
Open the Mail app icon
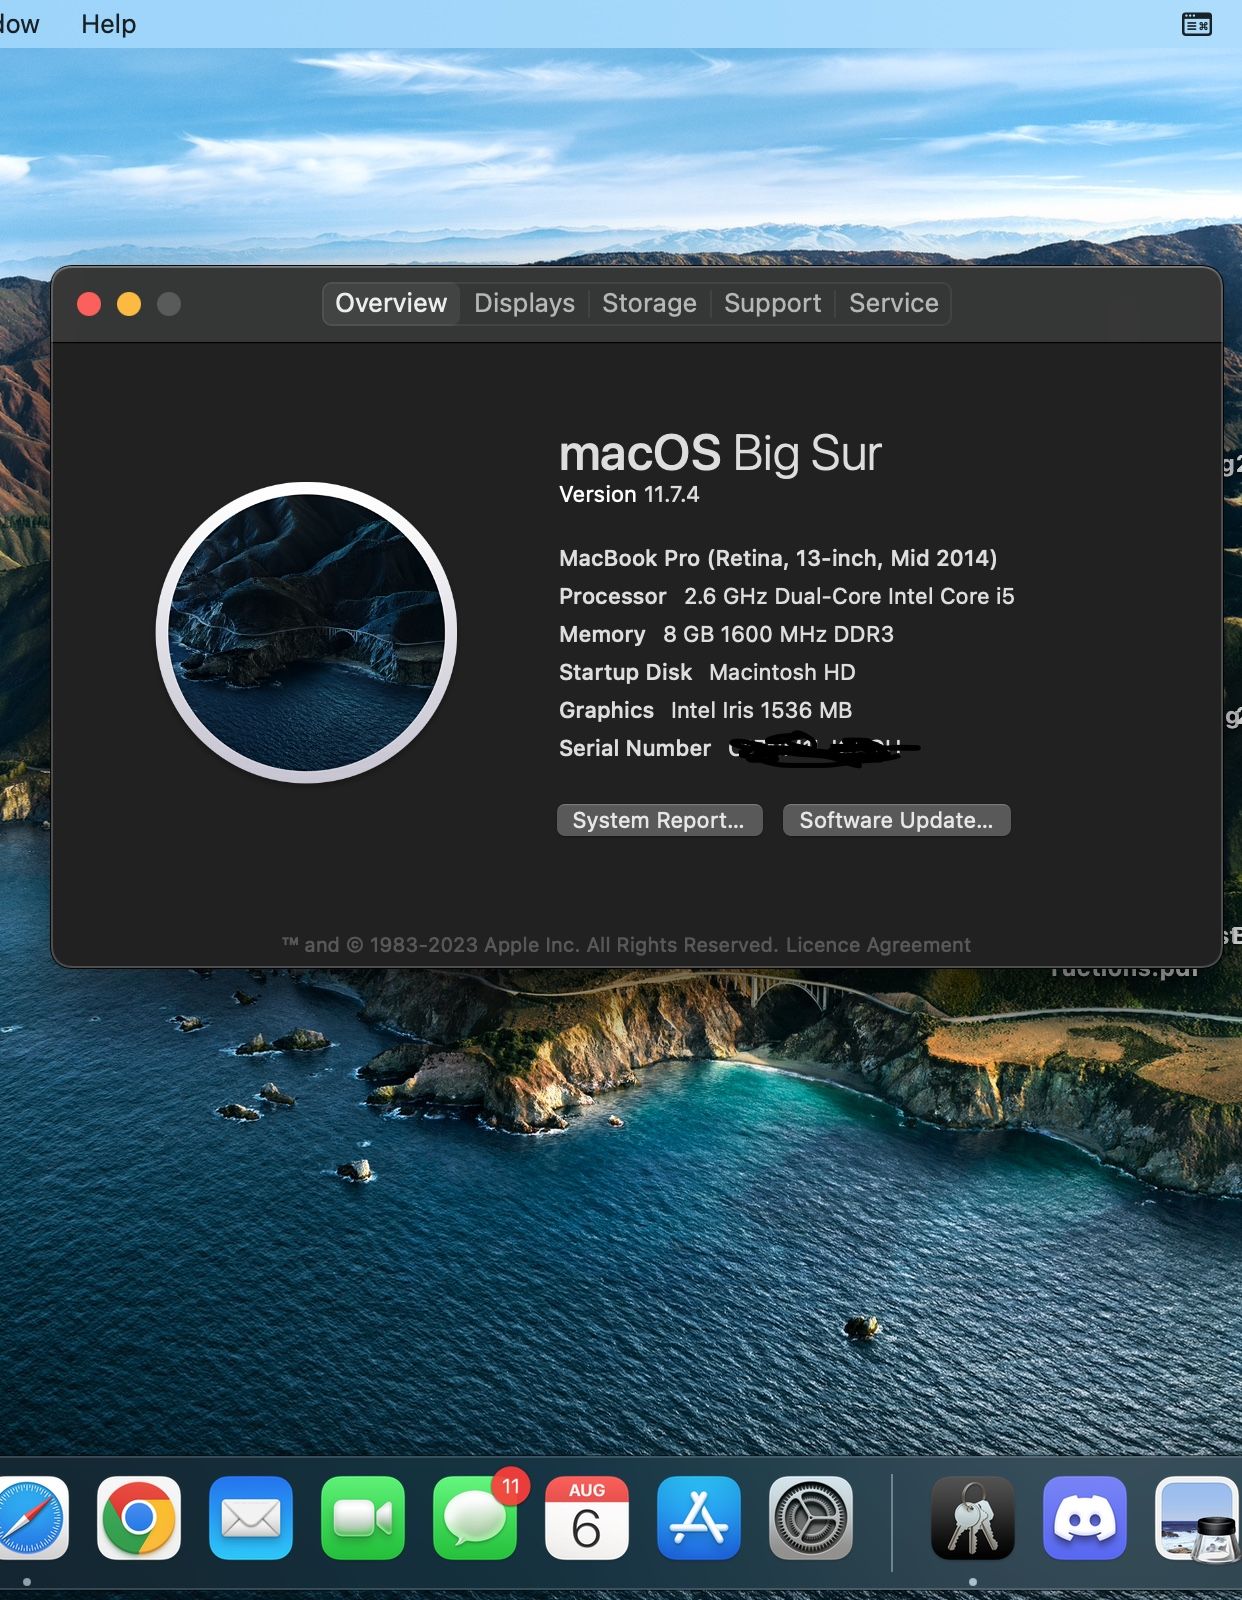[251, 1518]
